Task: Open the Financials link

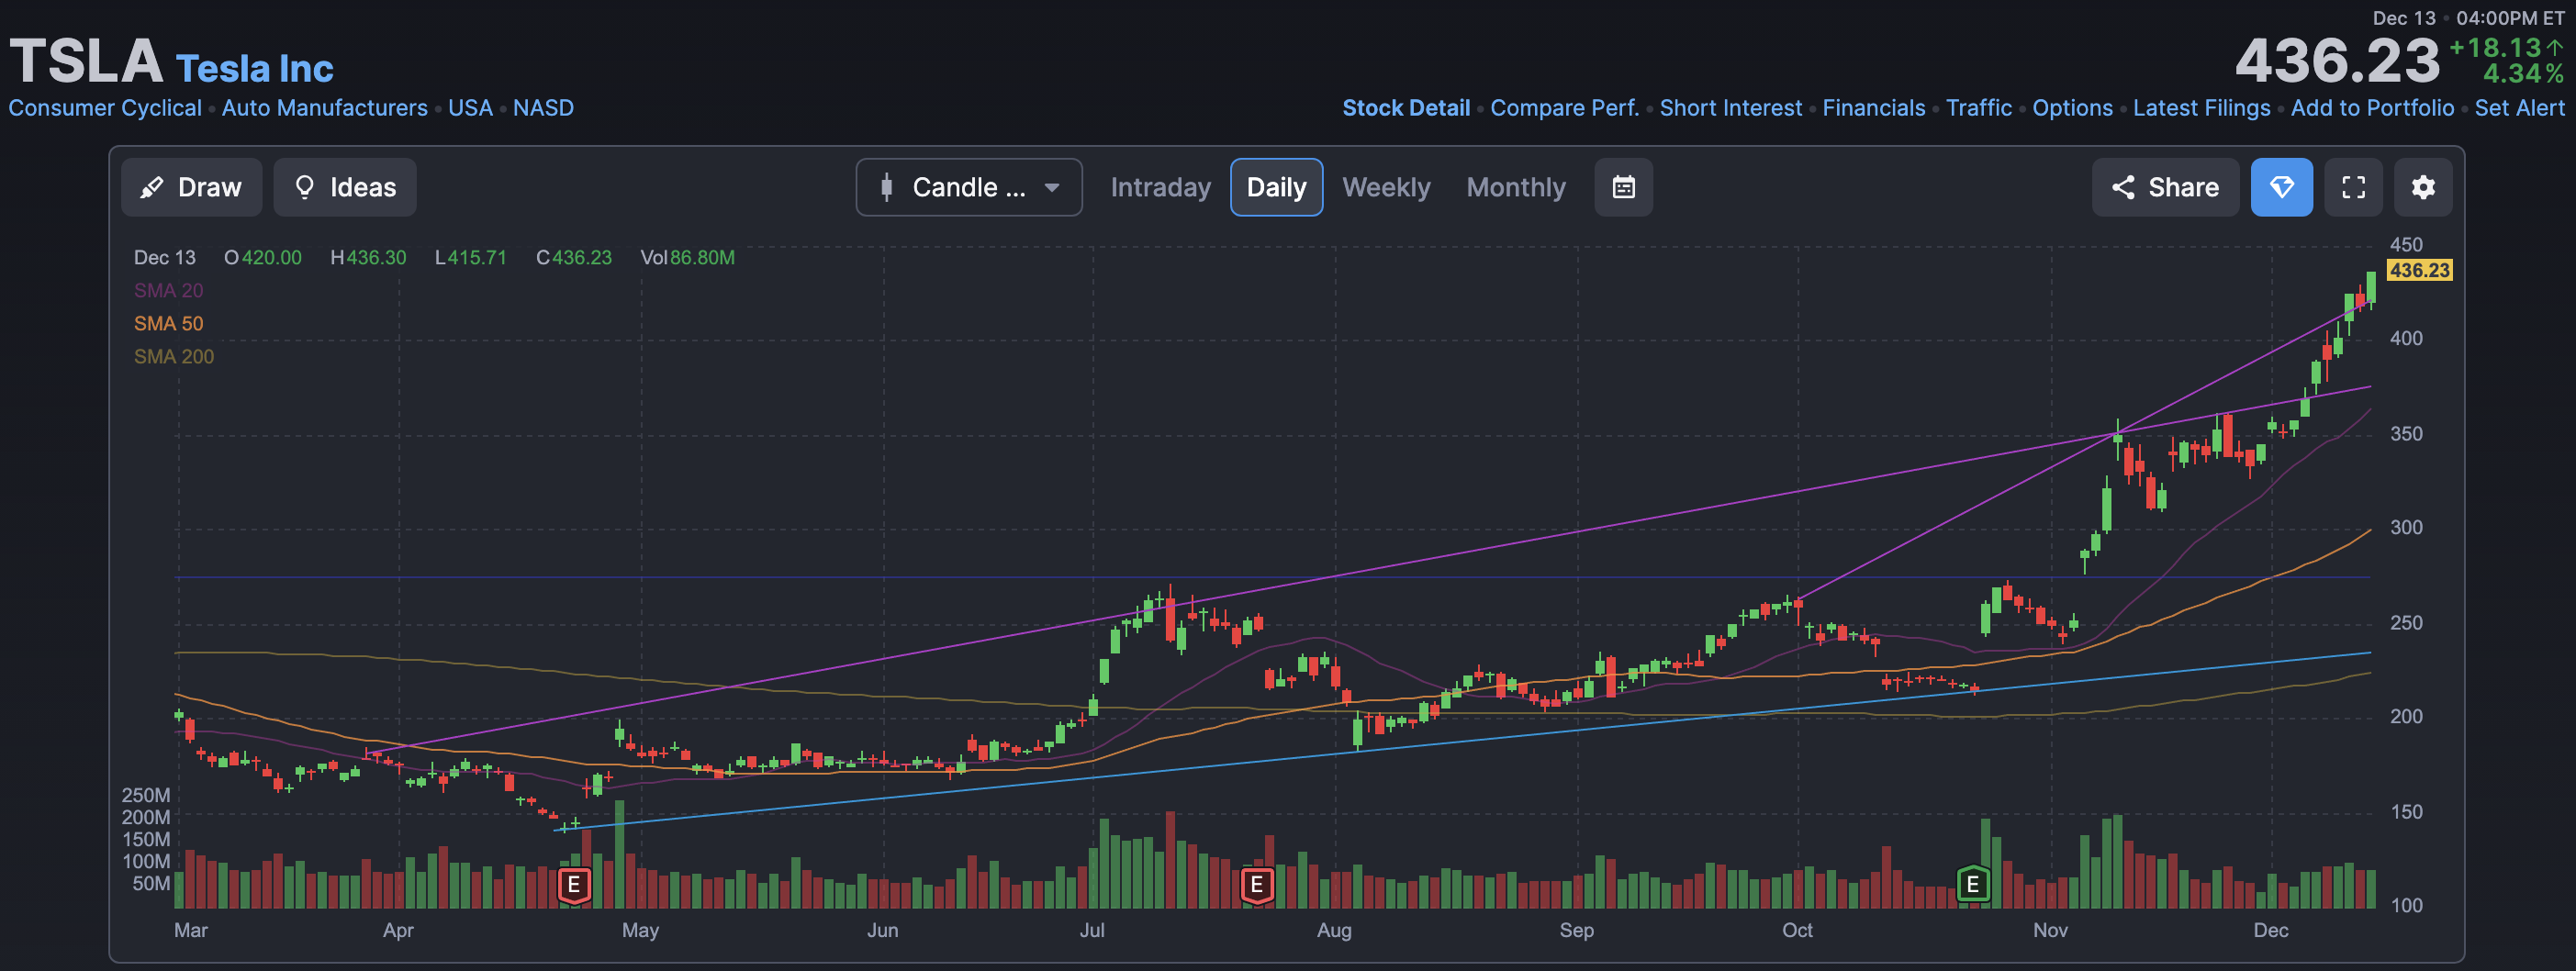Action: tap(1873, 108)
